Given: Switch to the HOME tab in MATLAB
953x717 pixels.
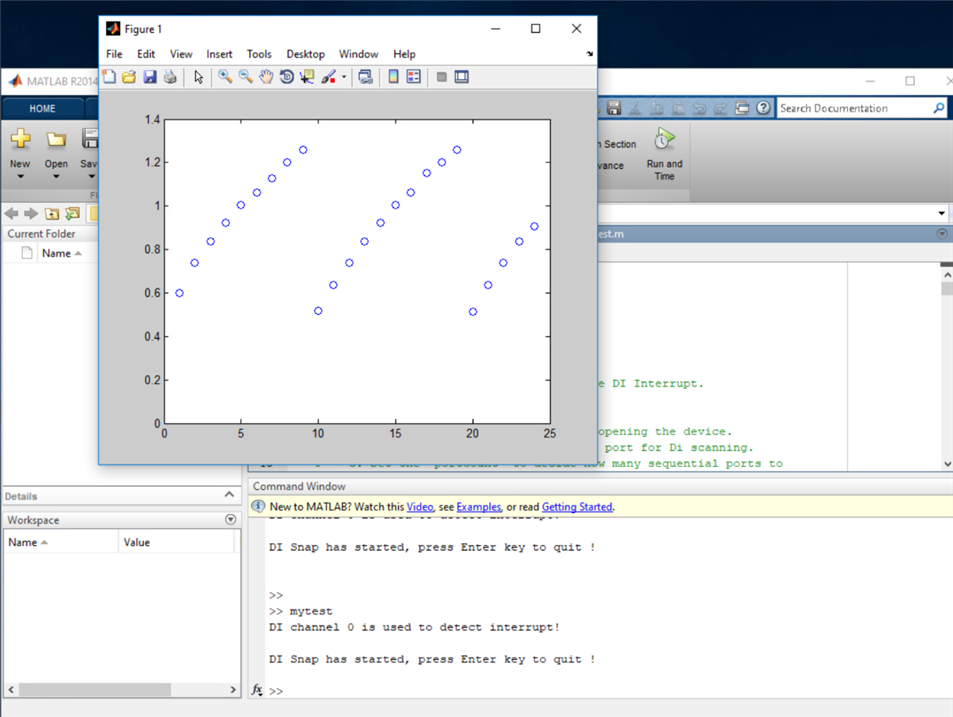Looking at the screenshot, I should [x=43, y=109].
